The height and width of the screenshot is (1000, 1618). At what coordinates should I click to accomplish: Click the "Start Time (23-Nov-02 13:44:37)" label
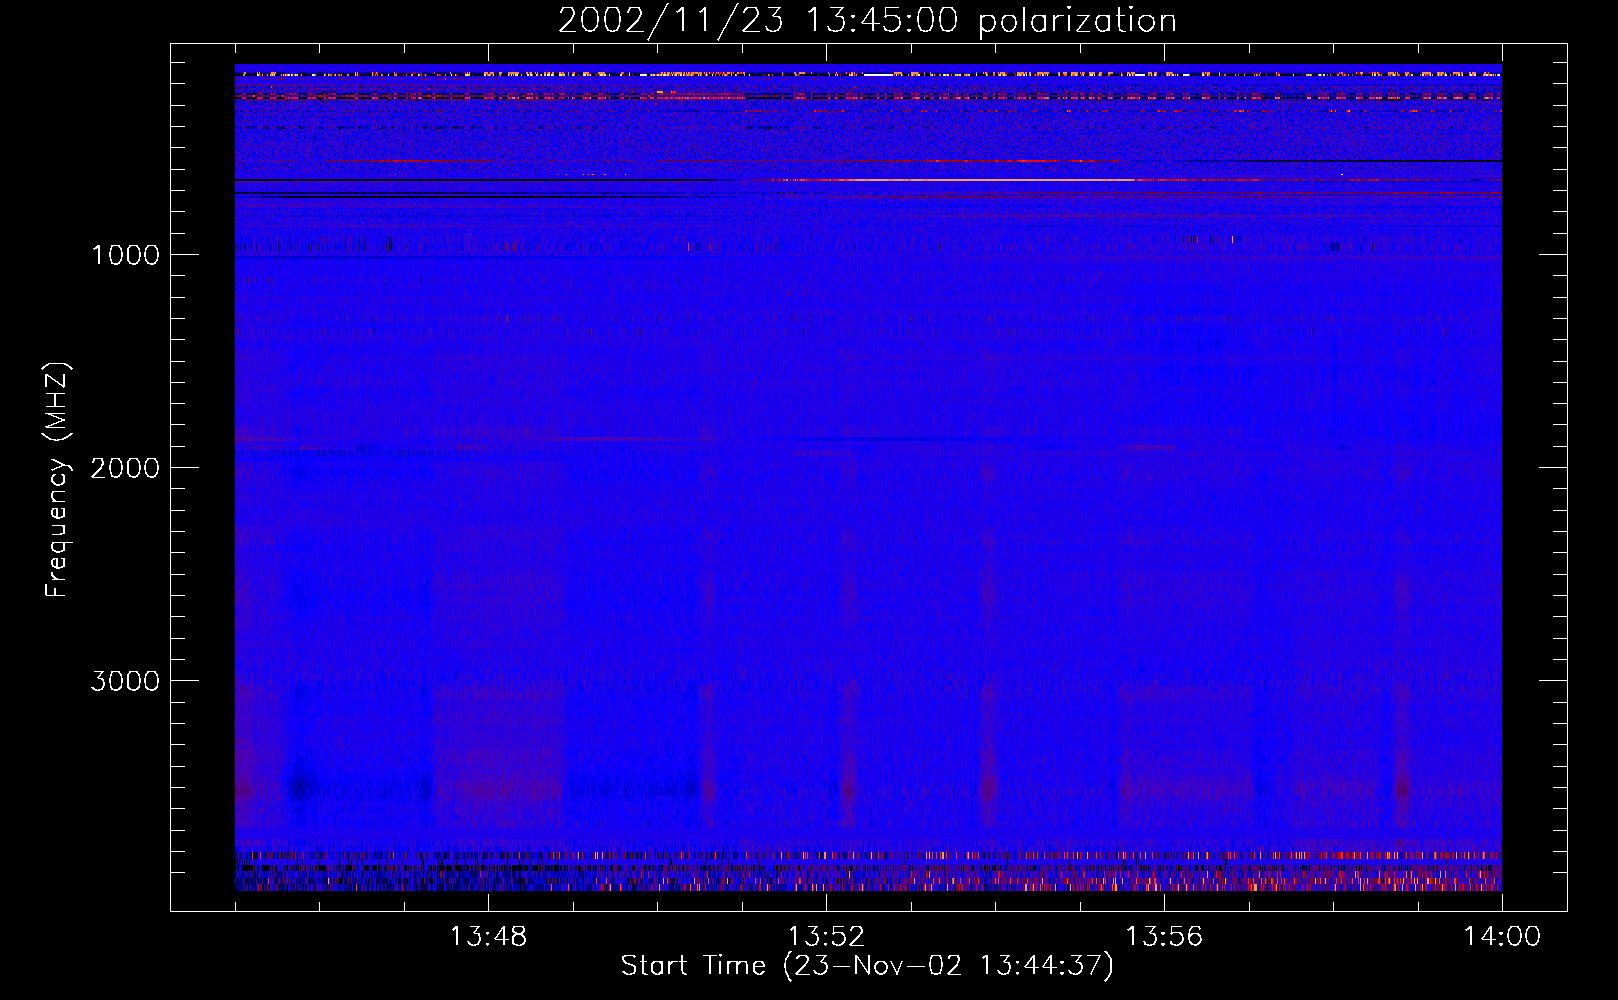point(867,966)
